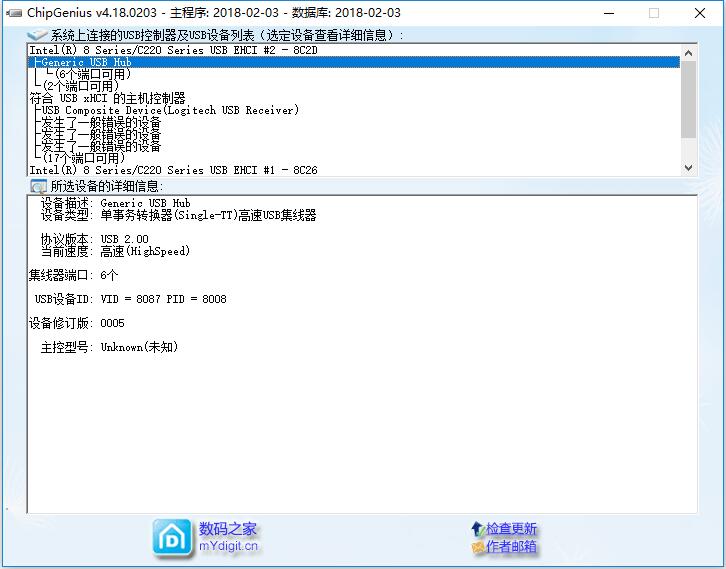Click the 作者邮箱 link
This screenshot has height=569, width=726.
click(511, 547)
